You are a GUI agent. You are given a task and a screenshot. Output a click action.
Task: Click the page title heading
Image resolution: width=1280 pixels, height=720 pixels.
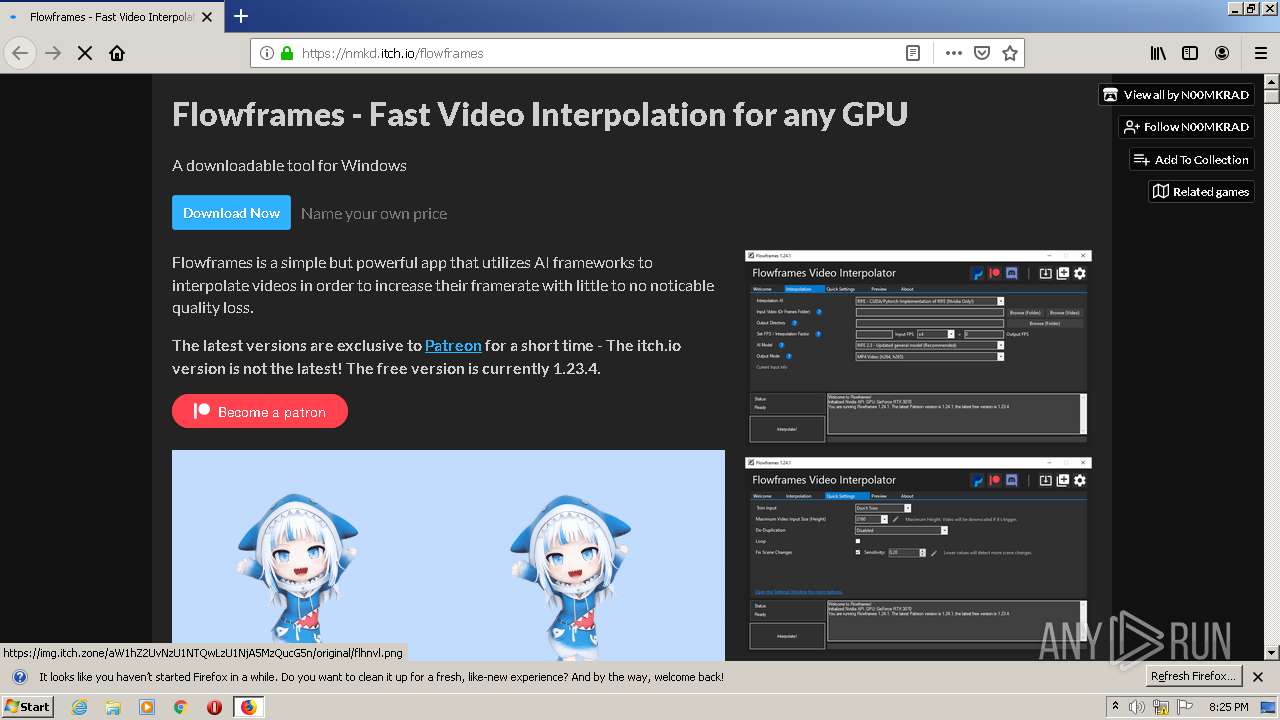[540, 114]
